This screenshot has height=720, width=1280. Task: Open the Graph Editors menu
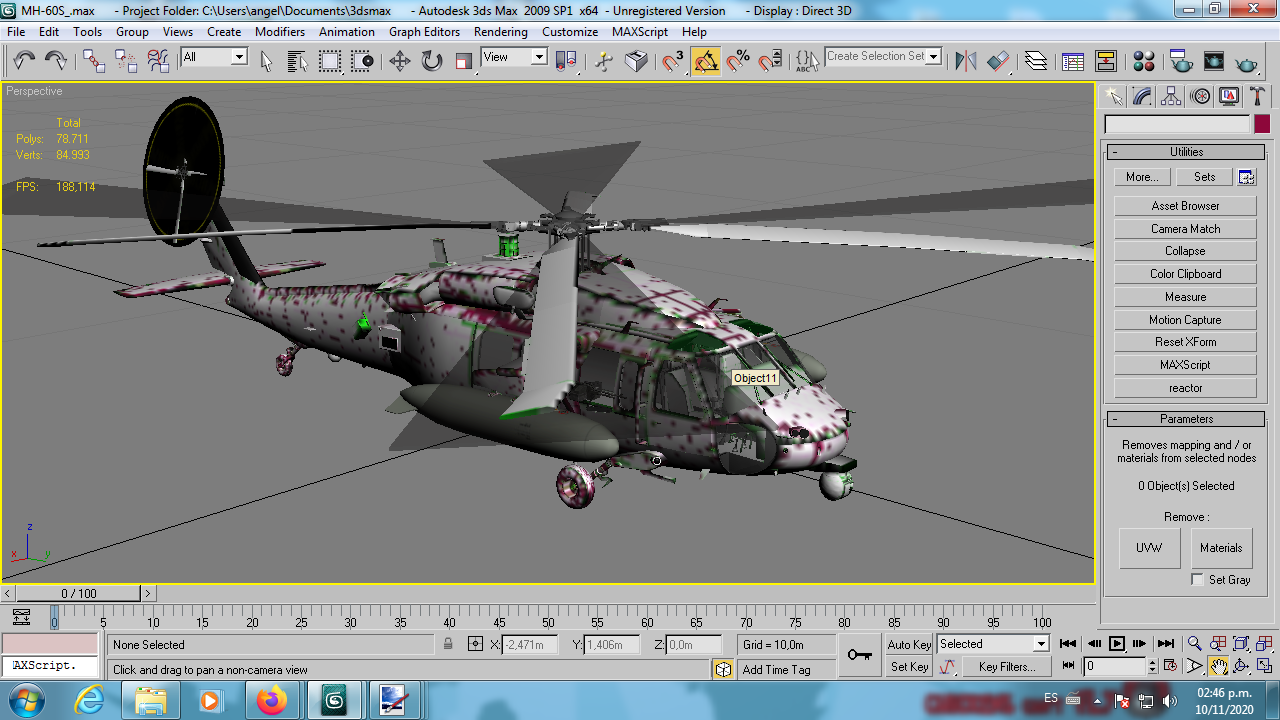coord(424,32)
